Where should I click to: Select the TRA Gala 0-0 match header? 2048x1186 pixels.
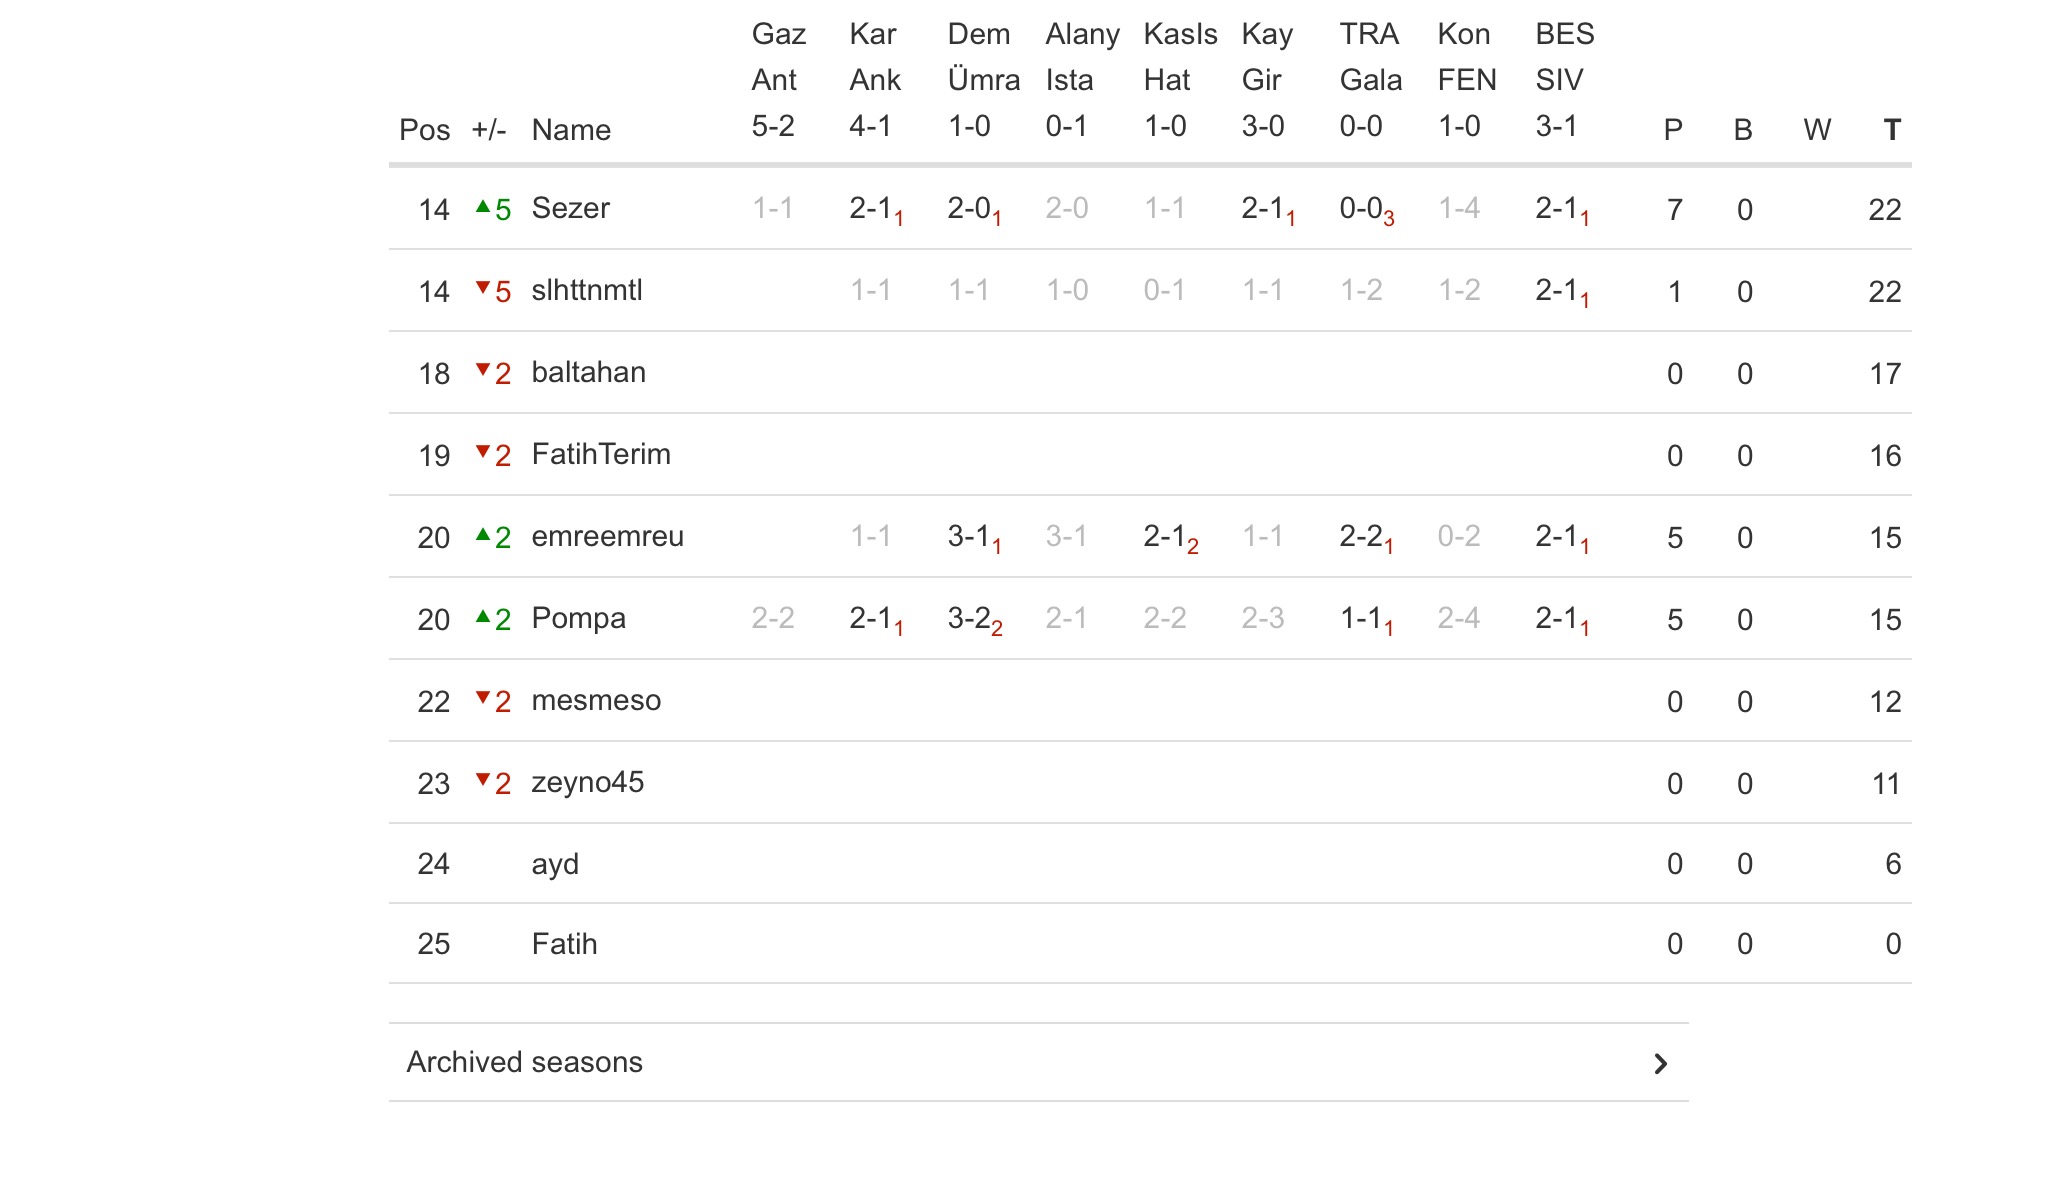[1369, 80]
